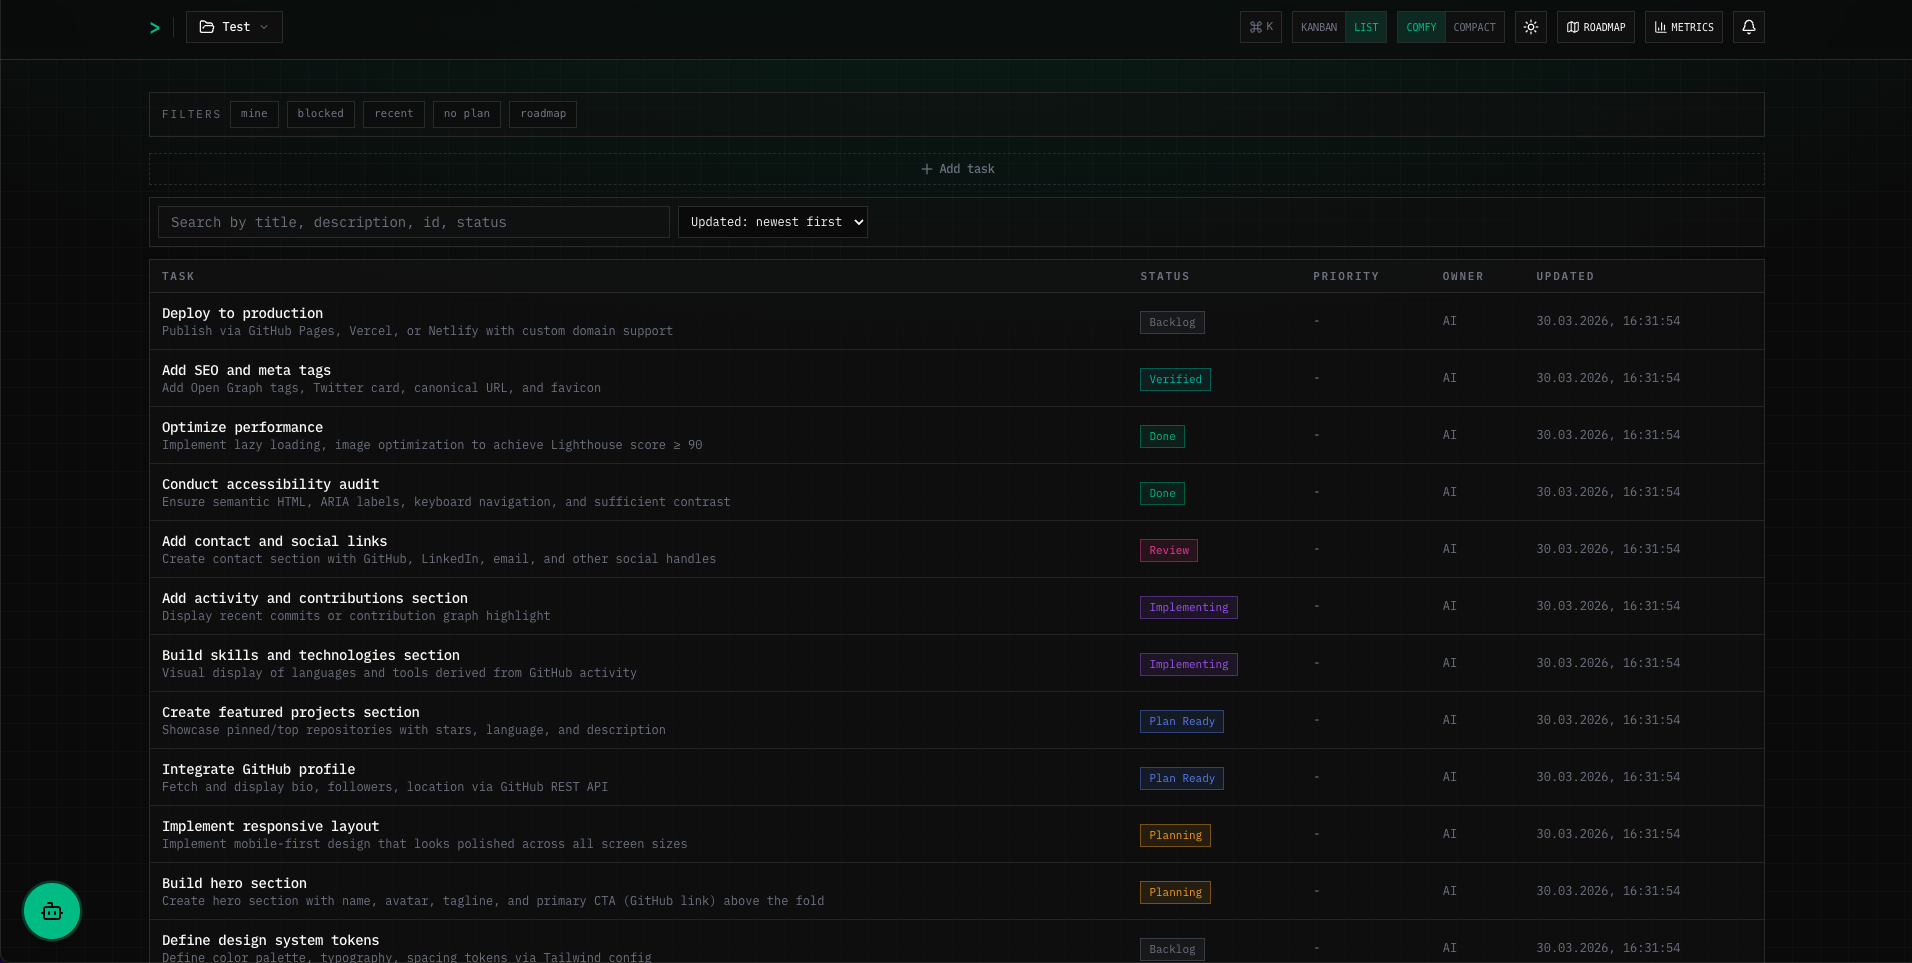
Task: Click Plan Ready badge on Integrate GitHub profile
Action: click(1182, 778)
